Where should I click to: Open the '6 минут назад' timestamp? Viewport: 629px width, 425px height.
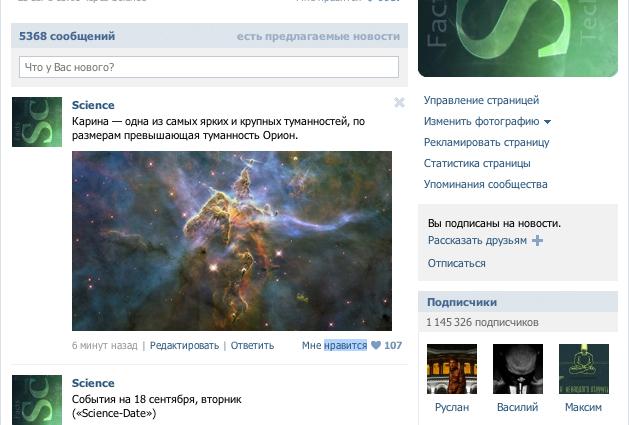[105, 346]
